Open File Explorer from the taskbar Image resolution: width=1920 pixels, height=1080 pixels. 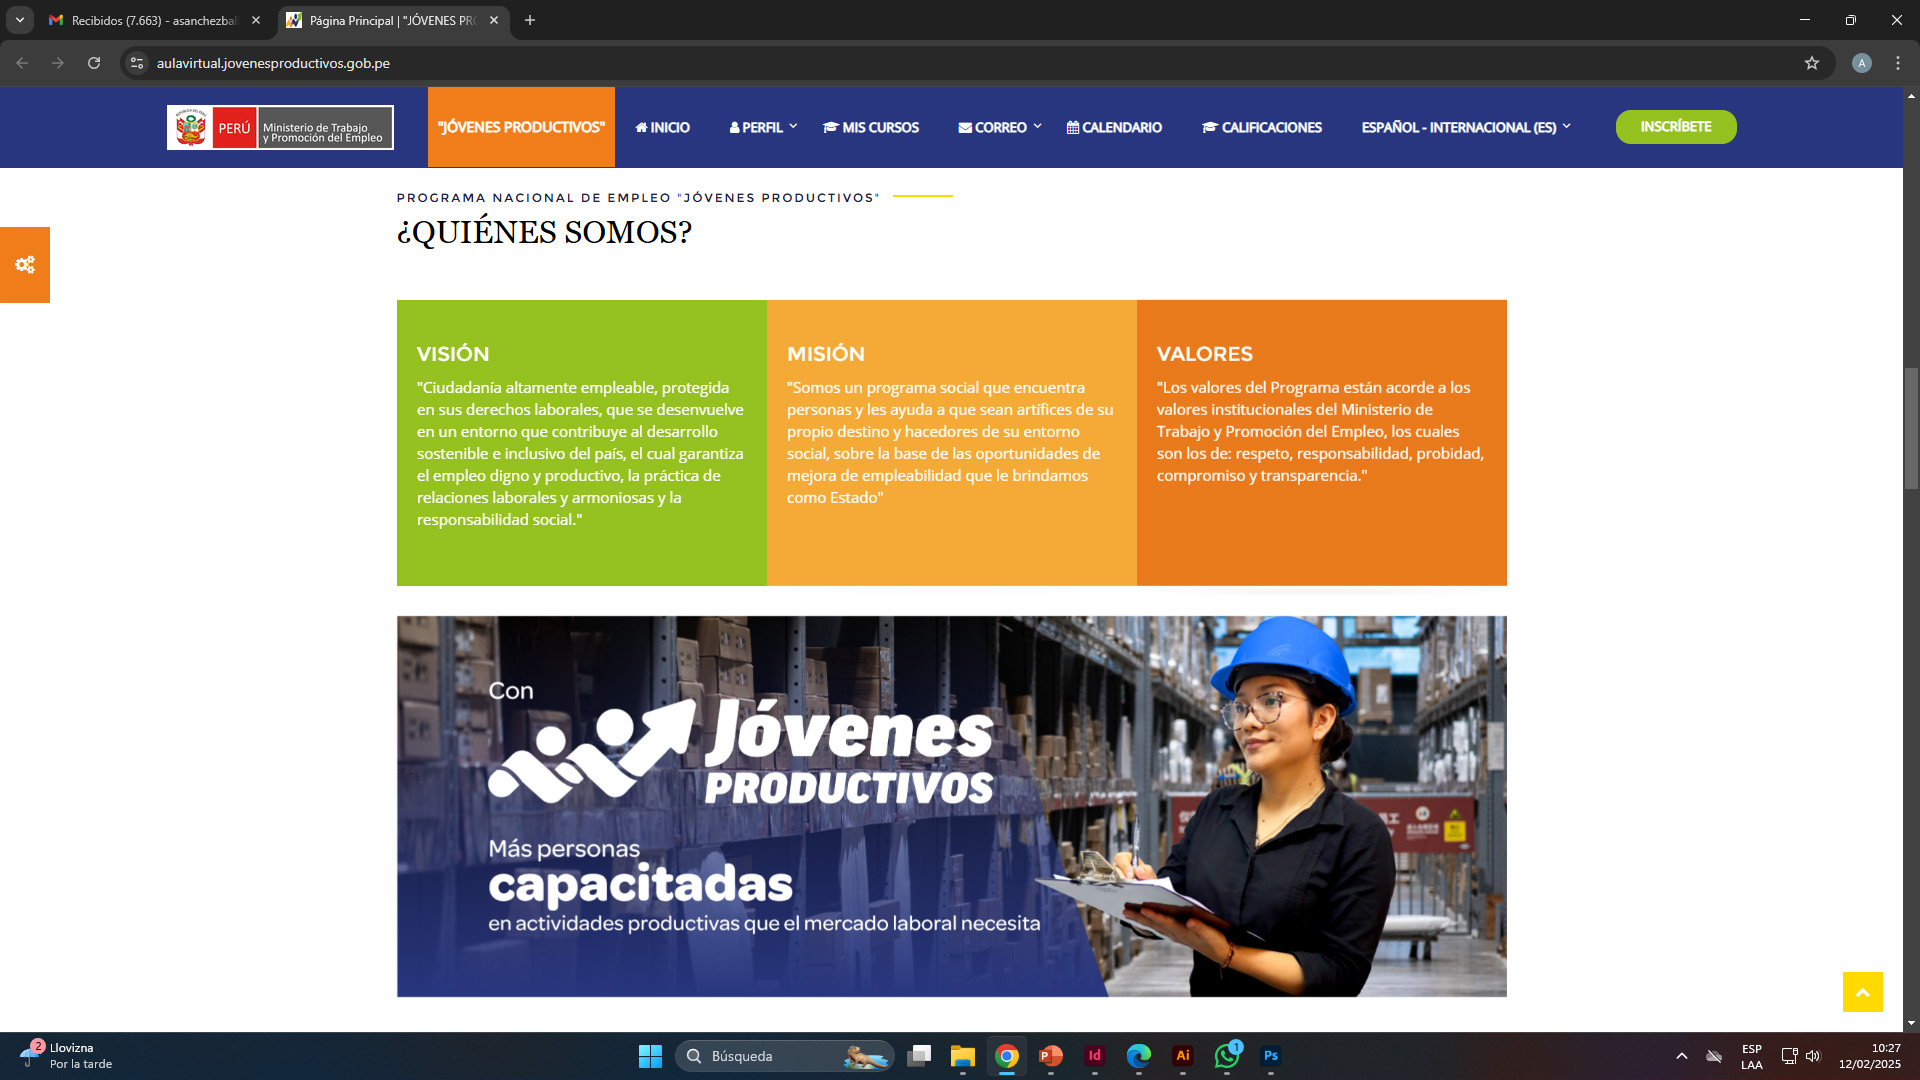(963, 1056)
